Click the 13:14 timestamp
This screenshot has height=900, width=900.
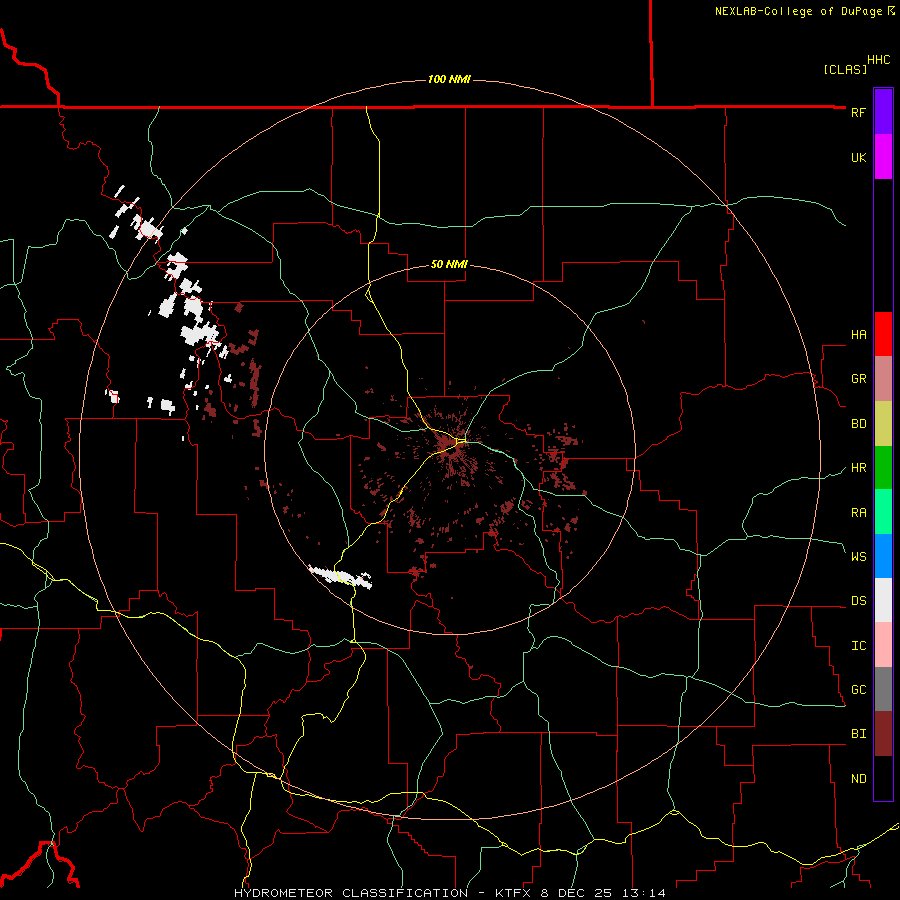click(x=645, y=893)
